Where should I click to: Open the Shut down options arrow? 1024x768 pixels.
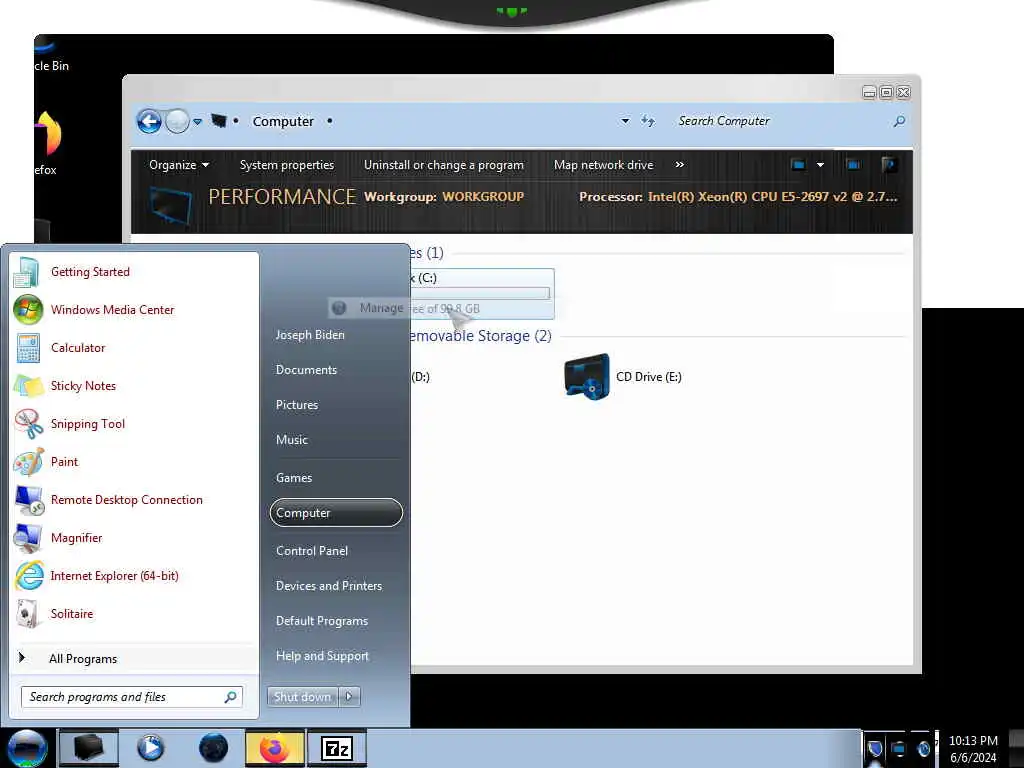coord(349,697)
